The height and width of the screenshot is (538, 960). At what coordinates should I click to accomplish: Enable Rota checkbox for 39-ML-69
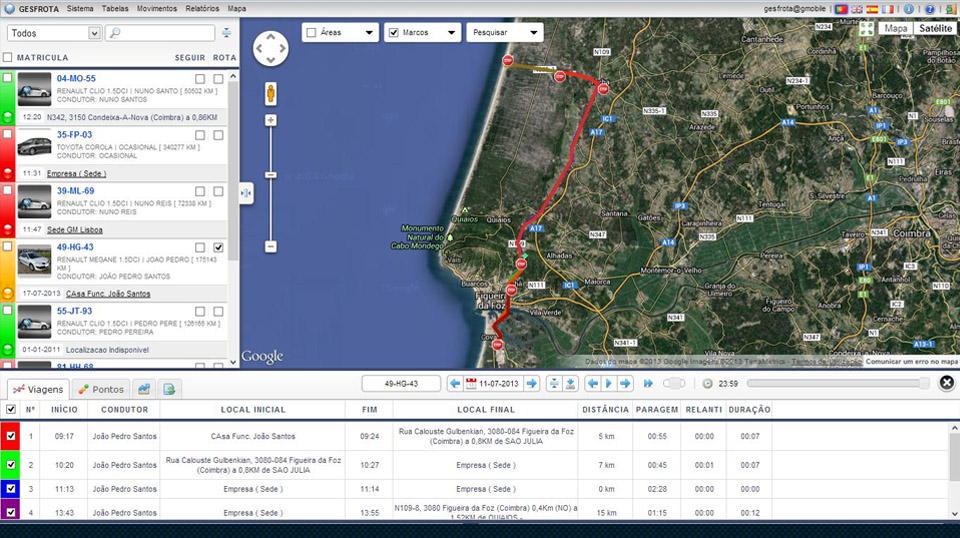[x=219, y=192]
